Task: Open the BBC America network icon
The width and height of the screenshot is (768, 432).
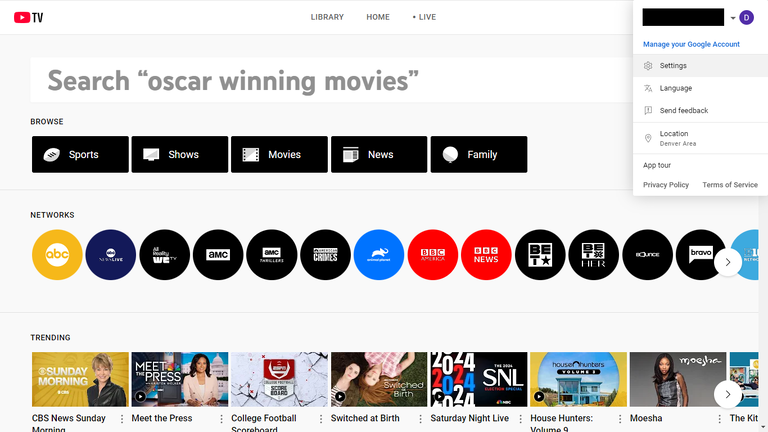Action: 432,255
